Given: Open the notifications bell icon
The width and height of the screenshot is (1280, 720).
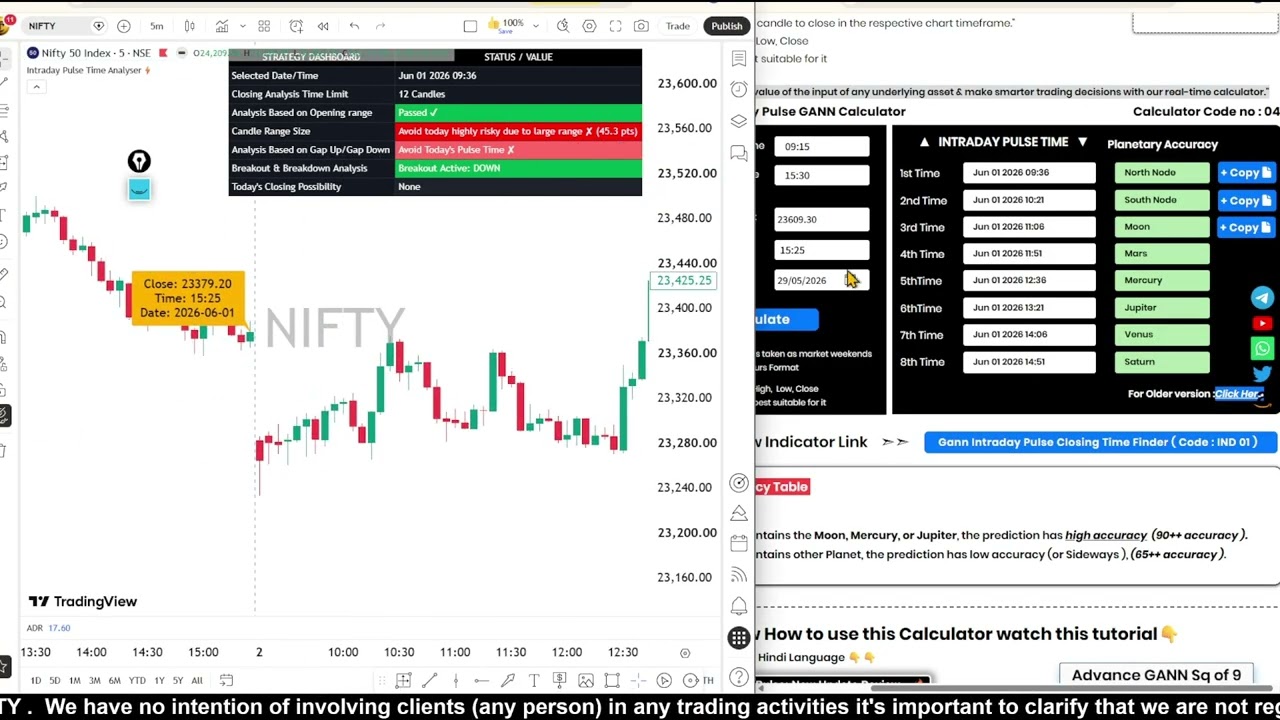Looking at the screenshot, I should tap(738, 606).
